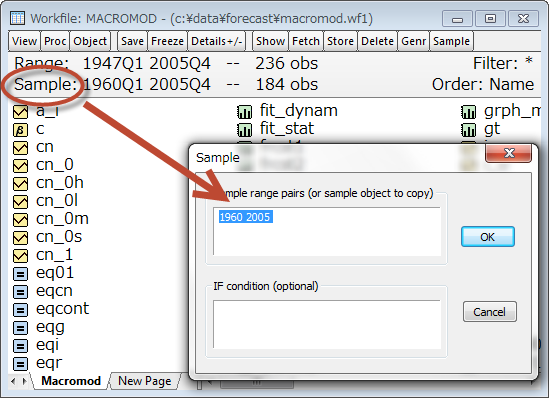Maximize the workfile window
Viewport: 549px width, 398px height.
point(490,18)
